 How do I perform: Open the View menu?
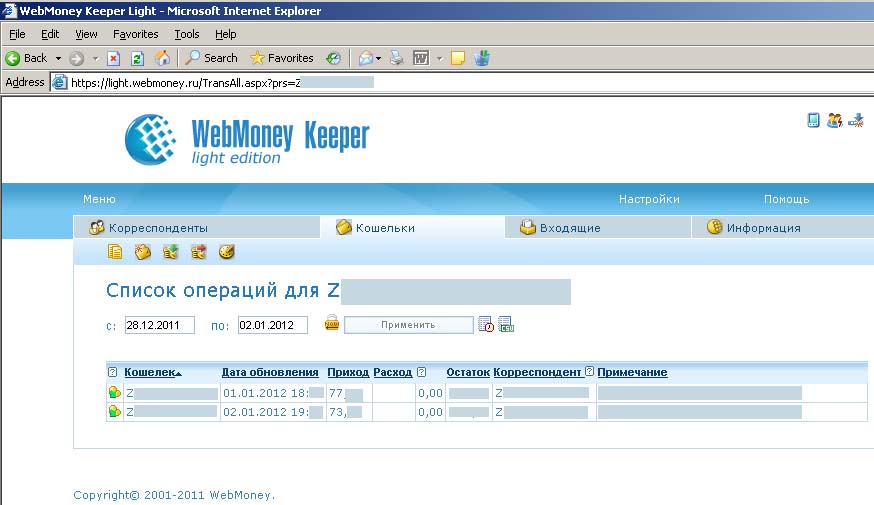tap(86, 34)
